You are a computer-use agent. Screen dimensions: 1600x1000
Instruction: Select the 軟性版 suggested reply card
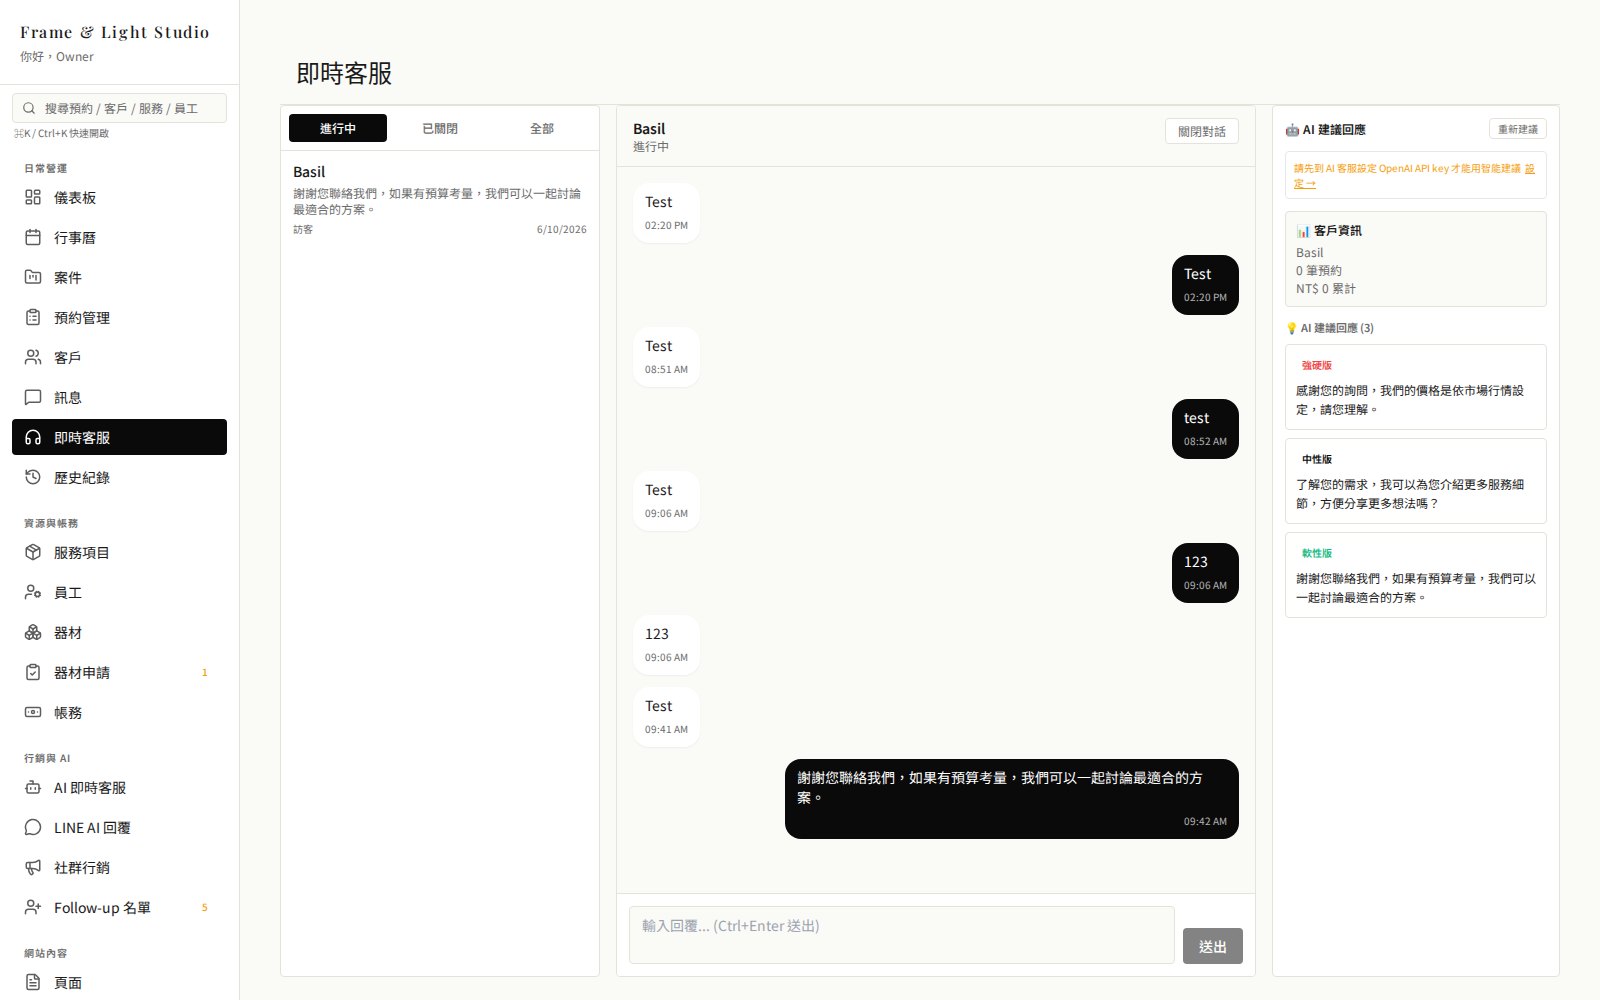[1416, 575]
